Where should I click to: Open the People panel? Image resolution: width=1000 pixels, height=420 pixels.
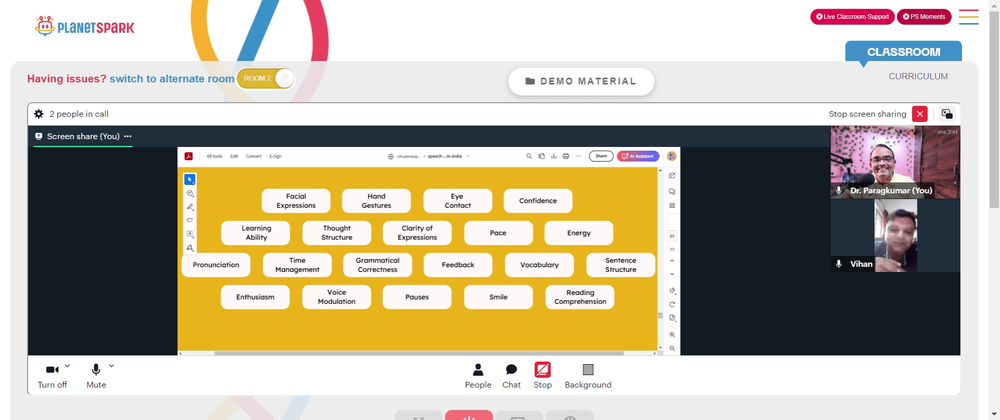[x=478, y=376]
